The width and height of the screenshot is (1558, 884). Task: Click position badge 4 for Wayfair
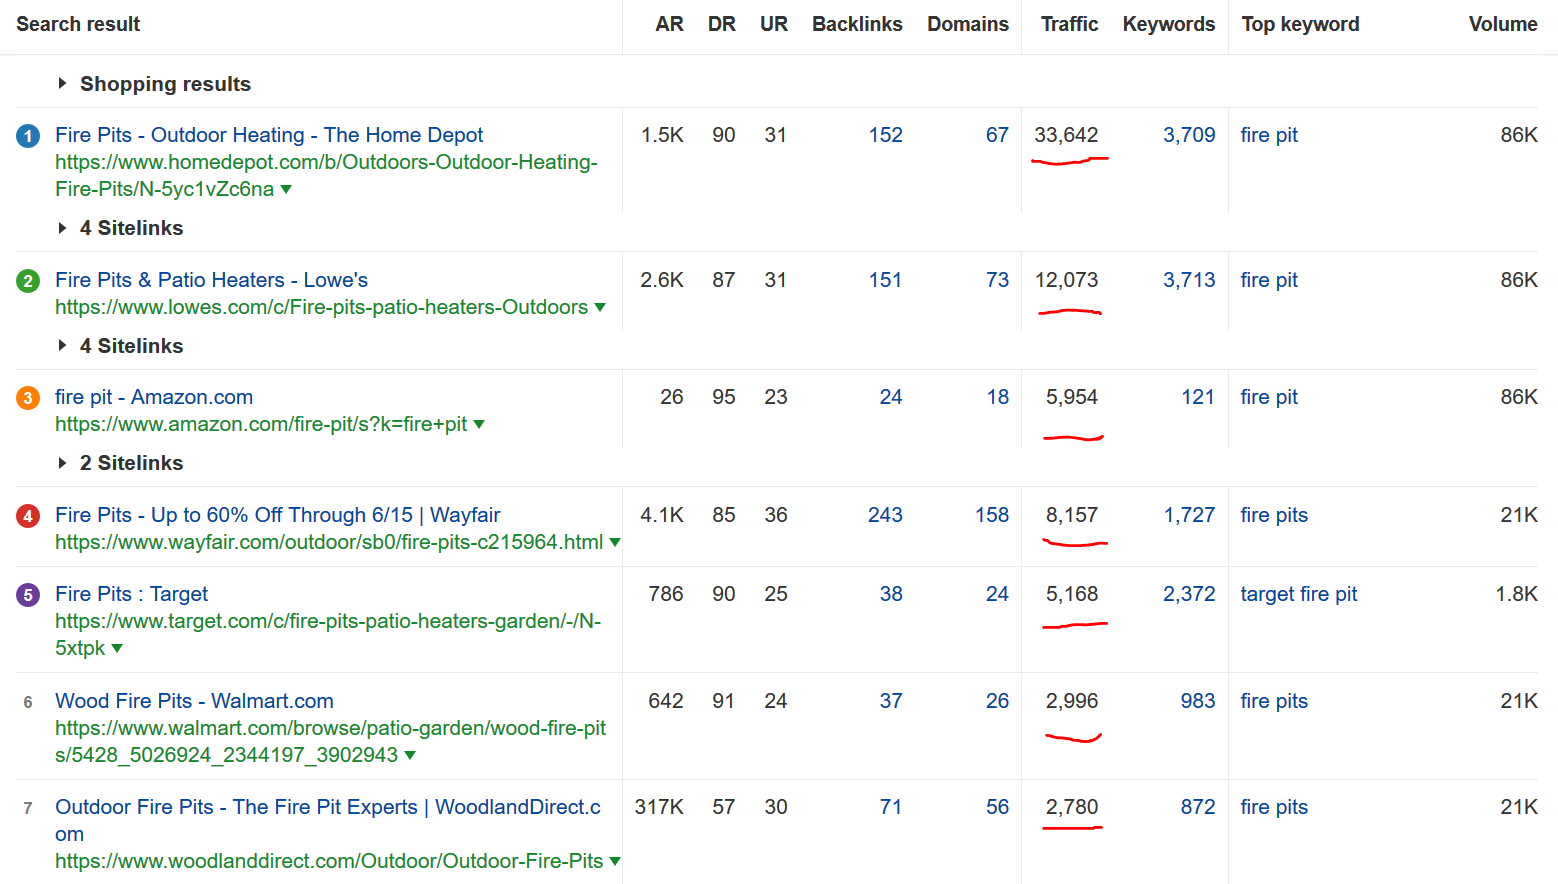[x=28, y=516]
